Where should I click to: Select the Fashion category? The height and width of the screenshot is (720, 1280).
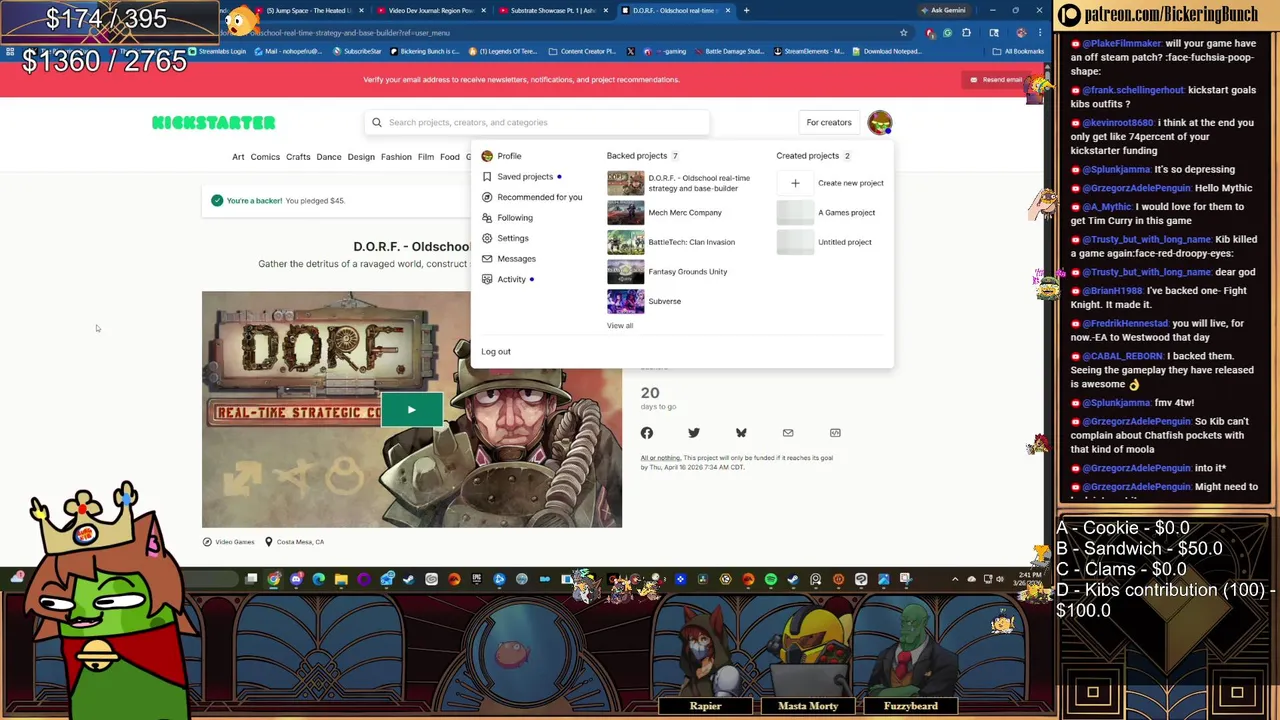(x=396, y=157)
